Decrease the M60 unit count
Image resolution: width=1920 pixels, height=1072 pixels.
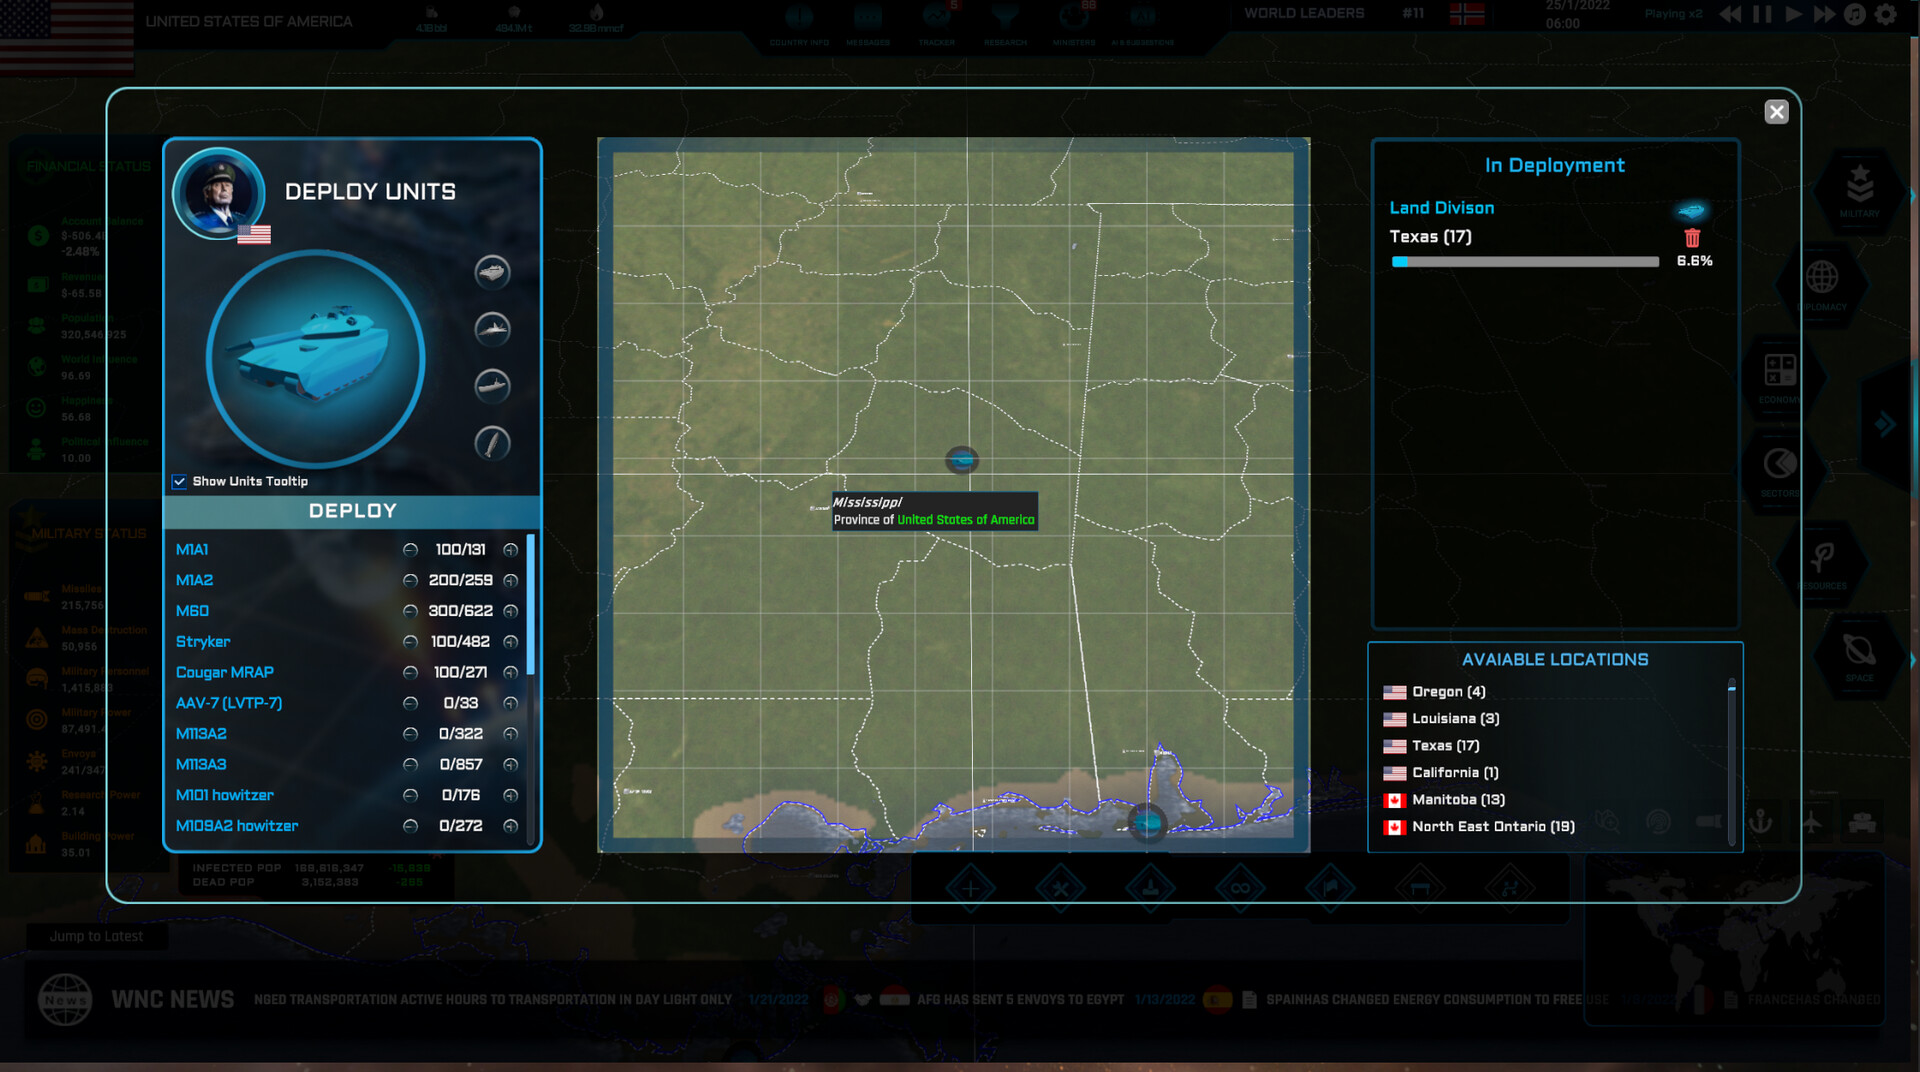(410, 612)
